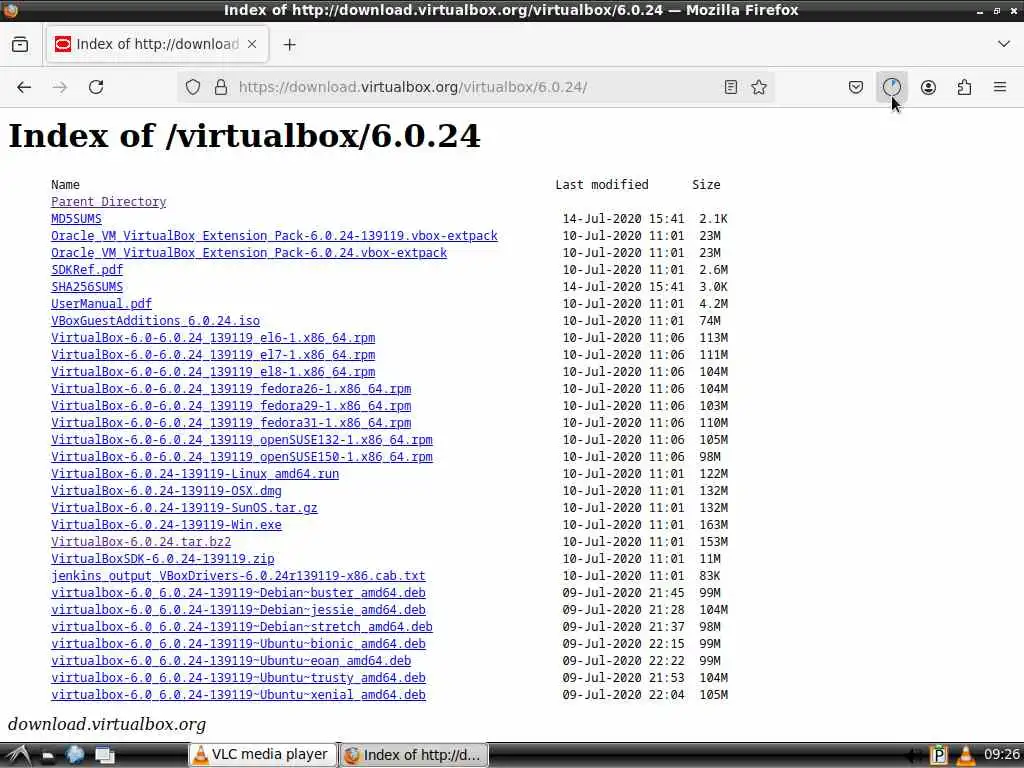Viewport: 1024px width, 768px height.
Task: Open Firefox account menu
Action: coord(928,87)
